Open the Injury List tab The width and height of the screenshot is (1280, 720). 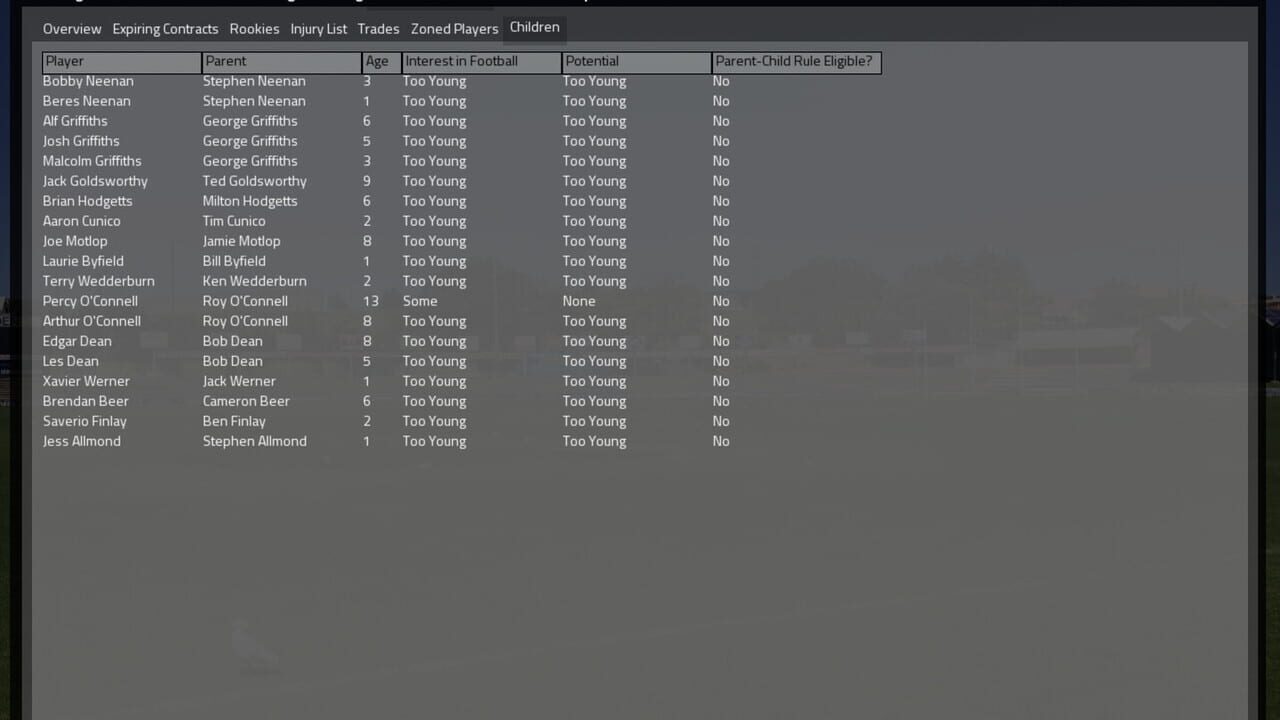[319, 29]
